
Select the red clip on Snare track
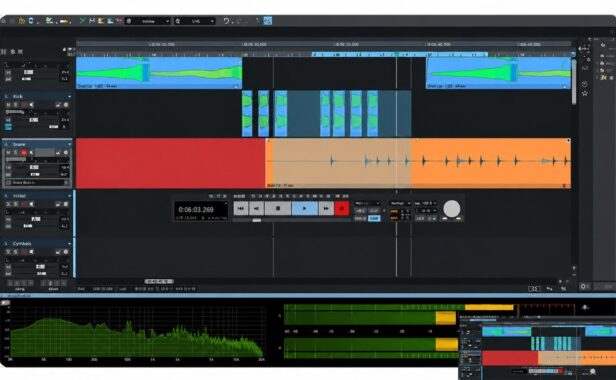tap(170, 163)
